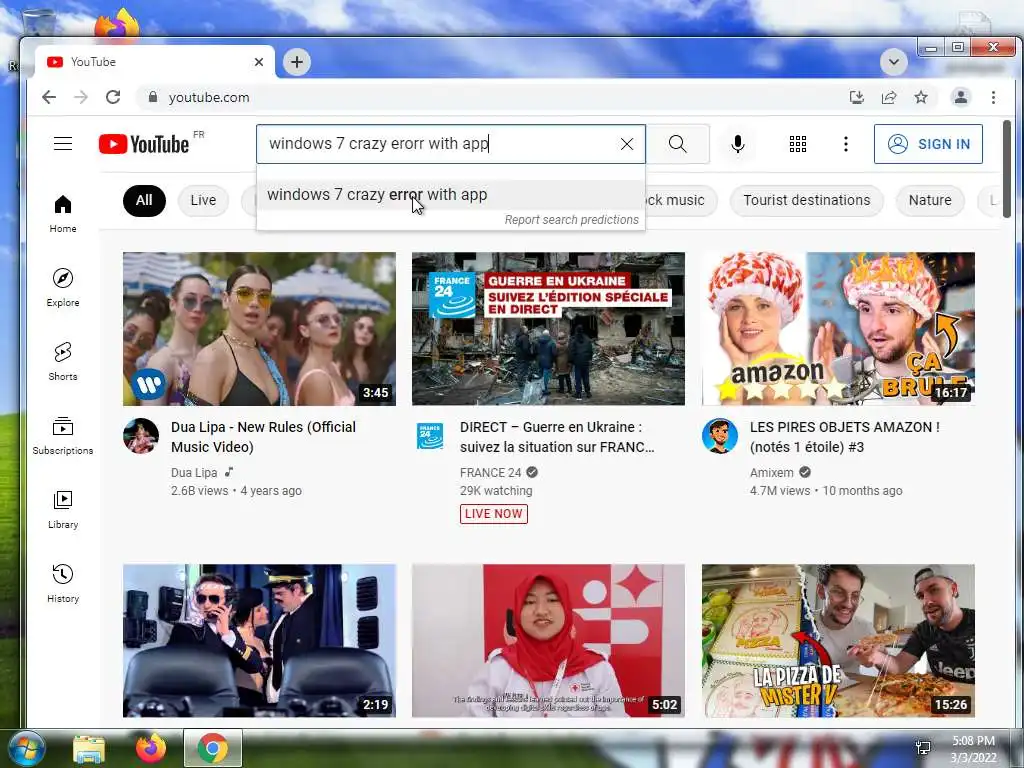Click the SIGN IN button

coord(928,144)
